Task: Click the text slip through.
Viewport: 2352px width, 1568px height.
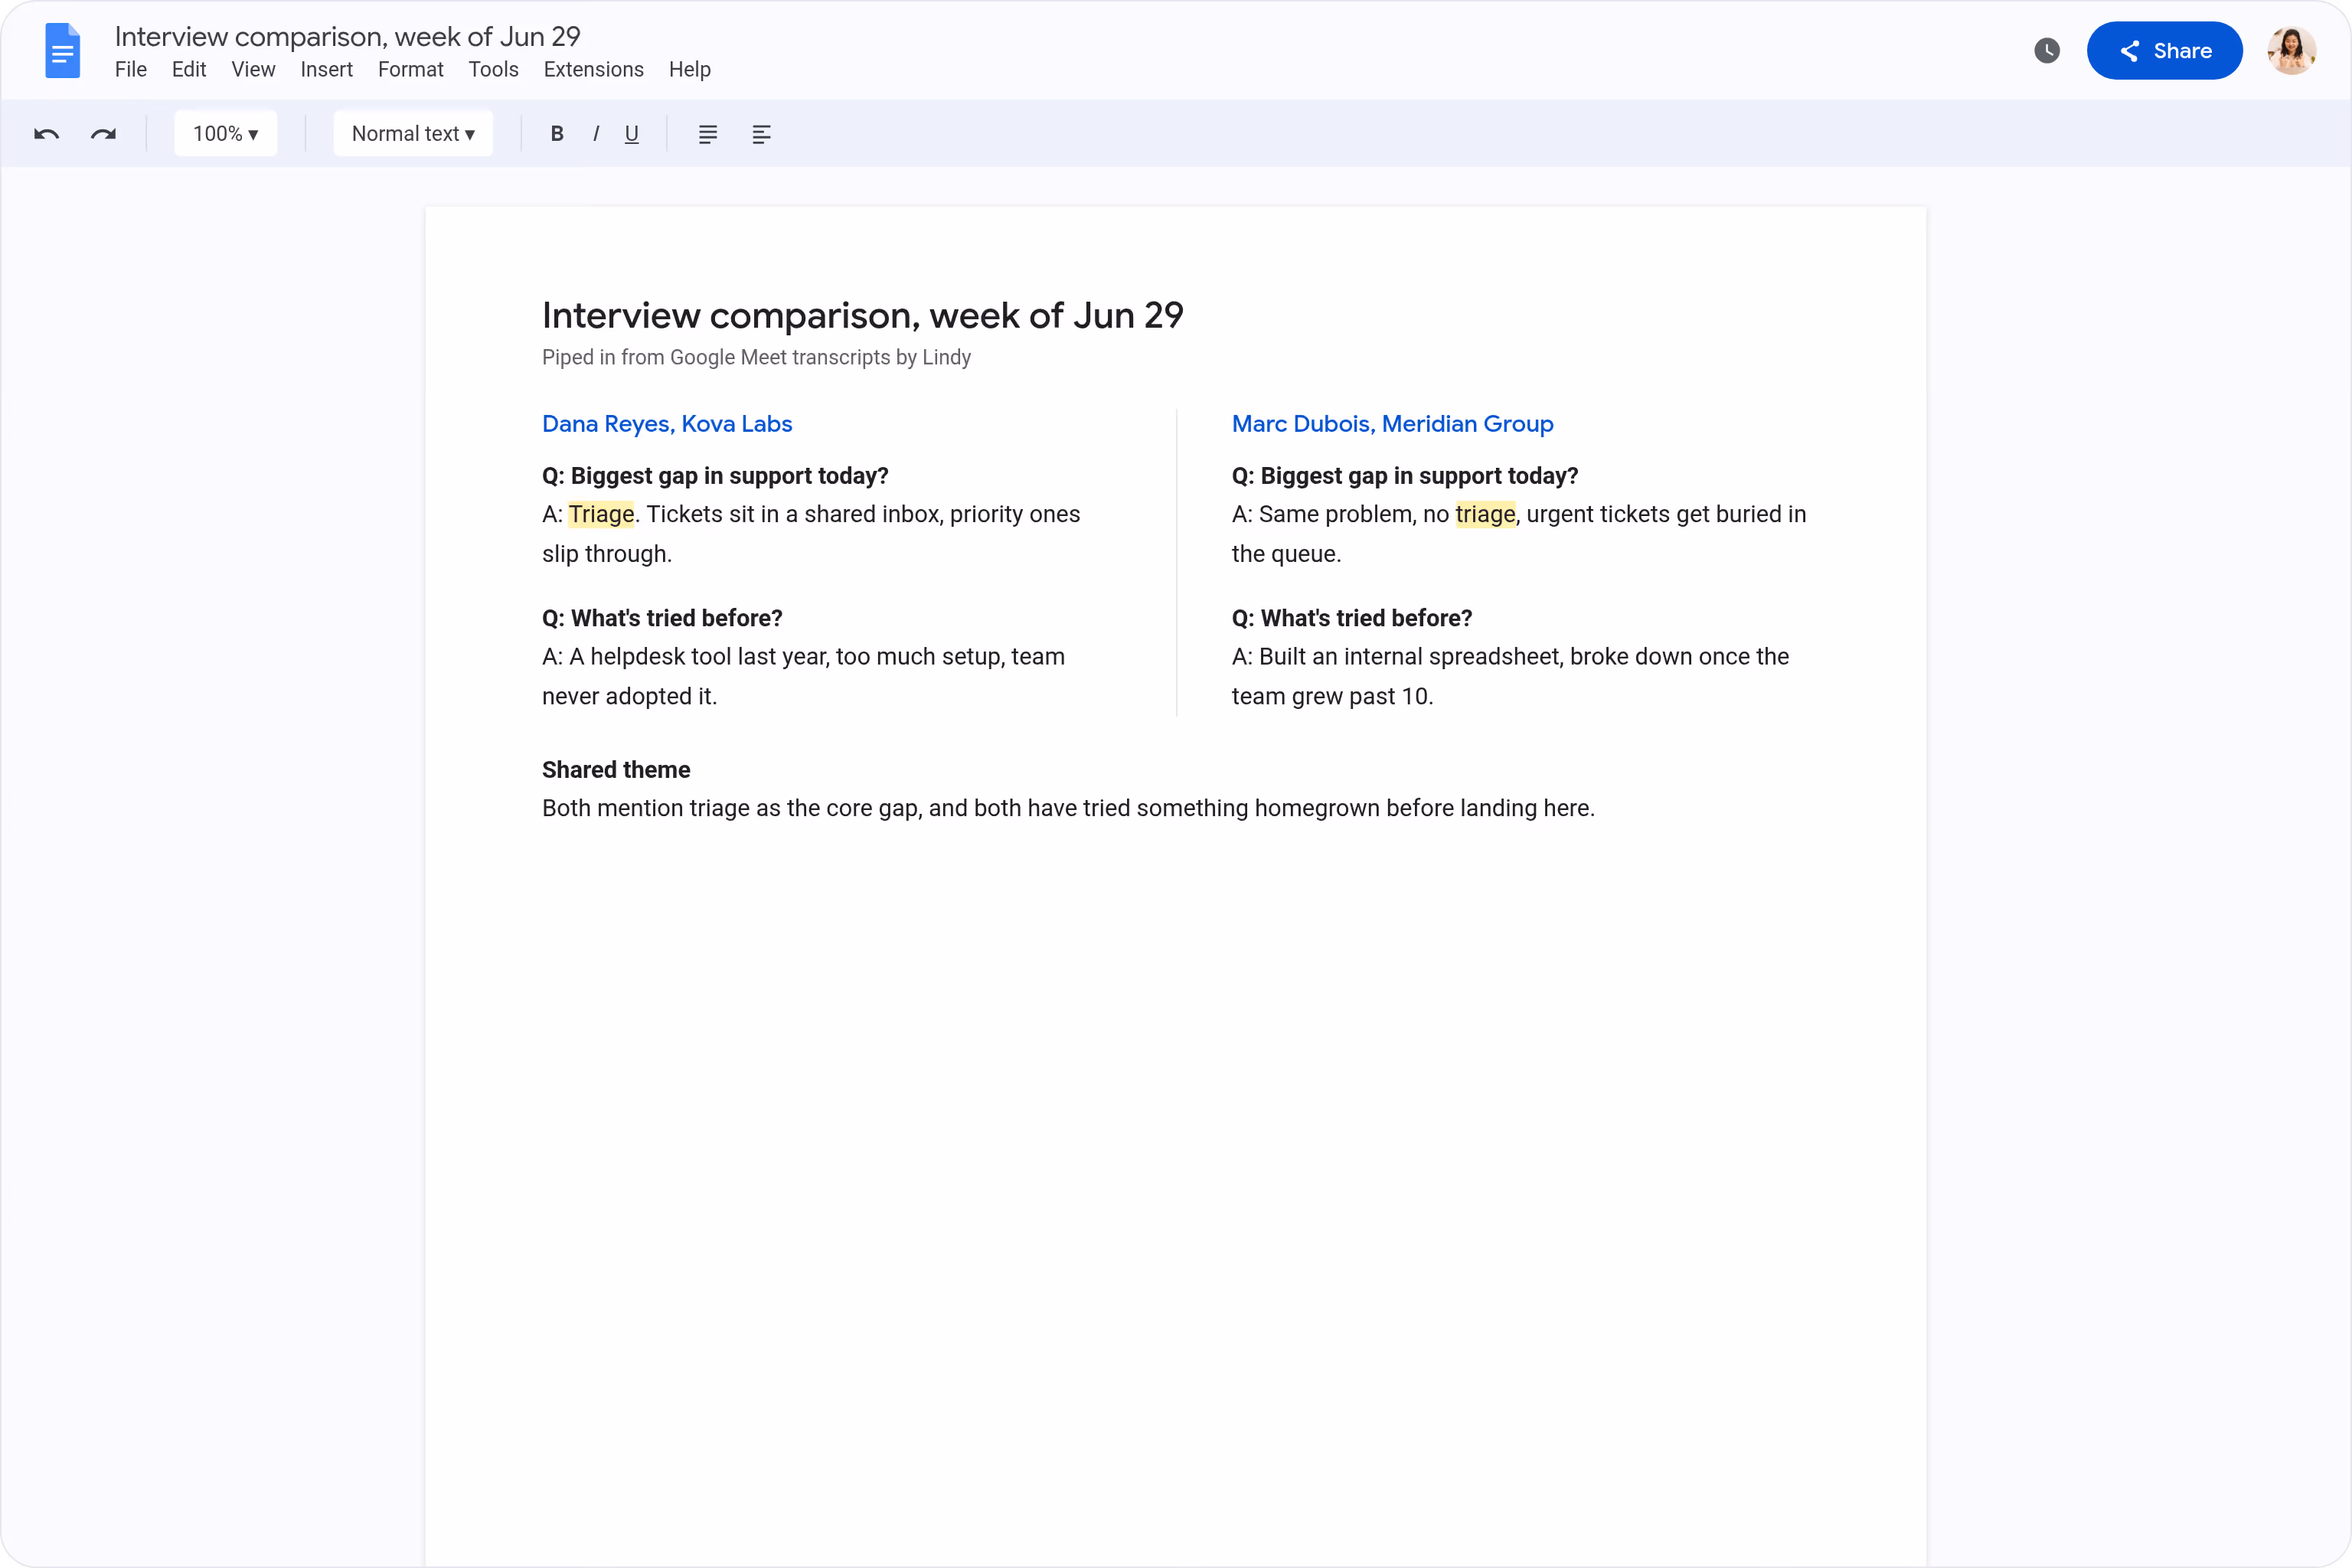Action: pyautogui.click(x=607, y=554)
